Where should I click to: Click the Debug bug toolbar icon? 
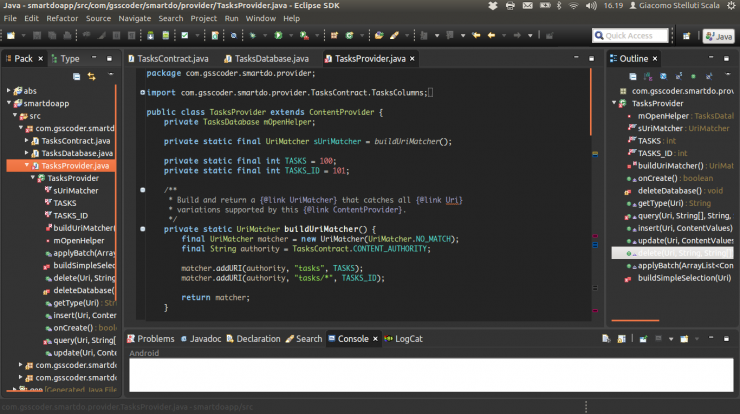[252, 35]
